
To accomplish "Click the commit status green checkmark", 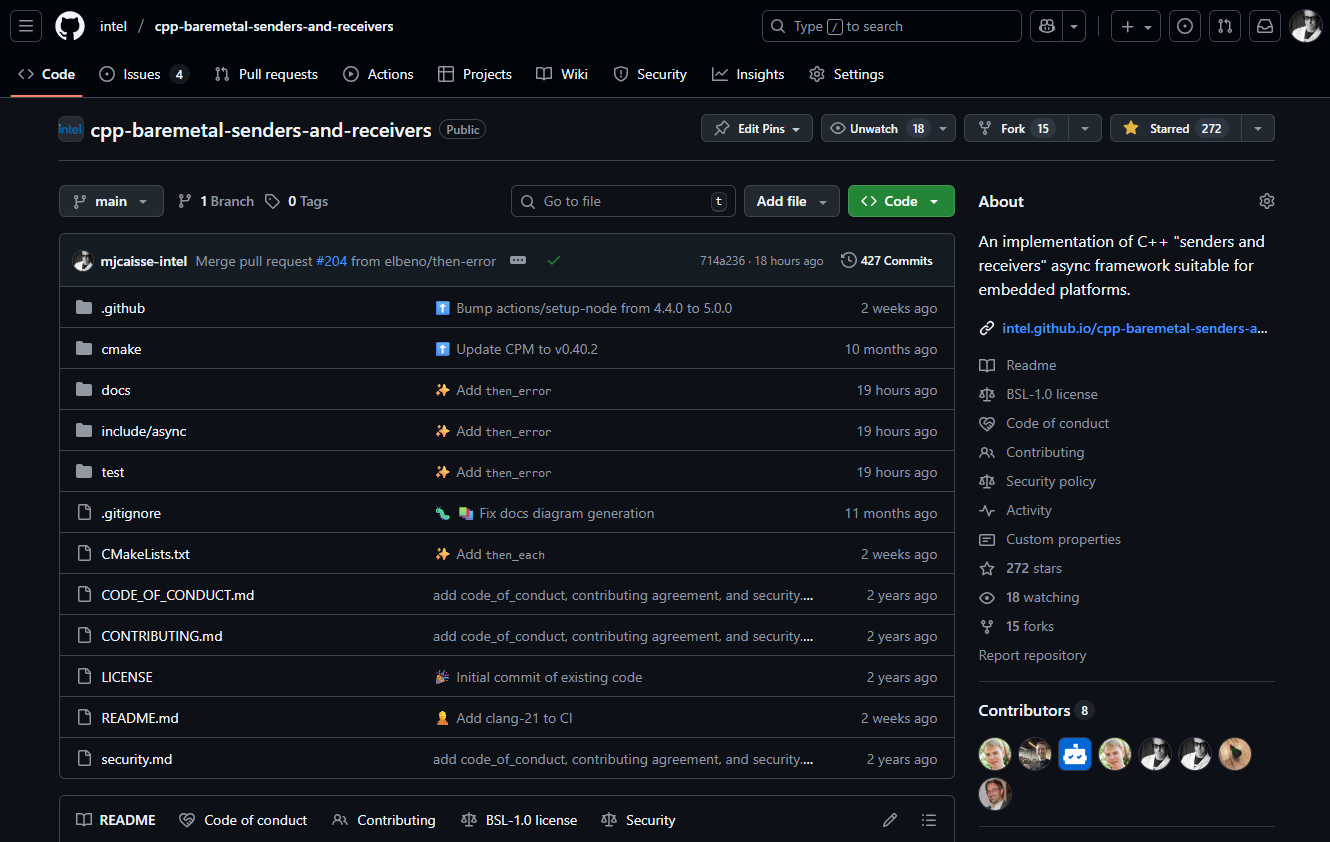I will (553, 261).
